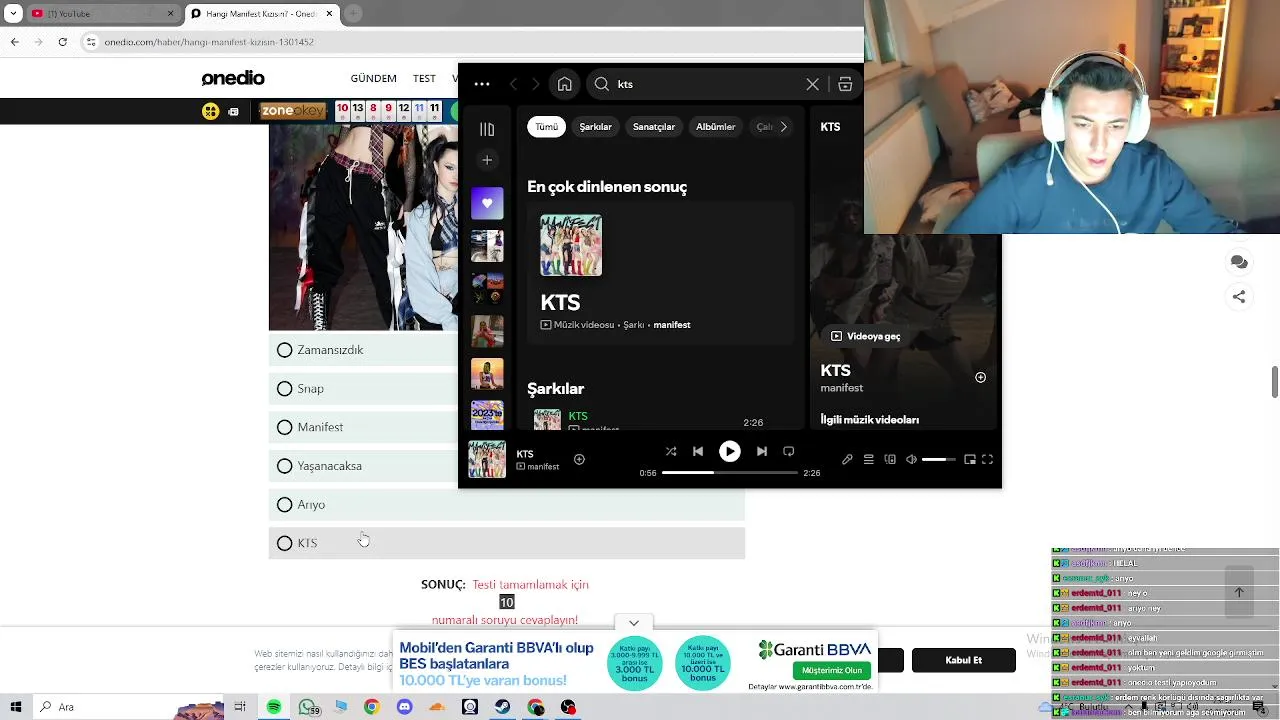The width and height of the screenshot is (1280, 720).
Task: Open the Spotify browse icon beside search
Action: click(x=845, y=85)
